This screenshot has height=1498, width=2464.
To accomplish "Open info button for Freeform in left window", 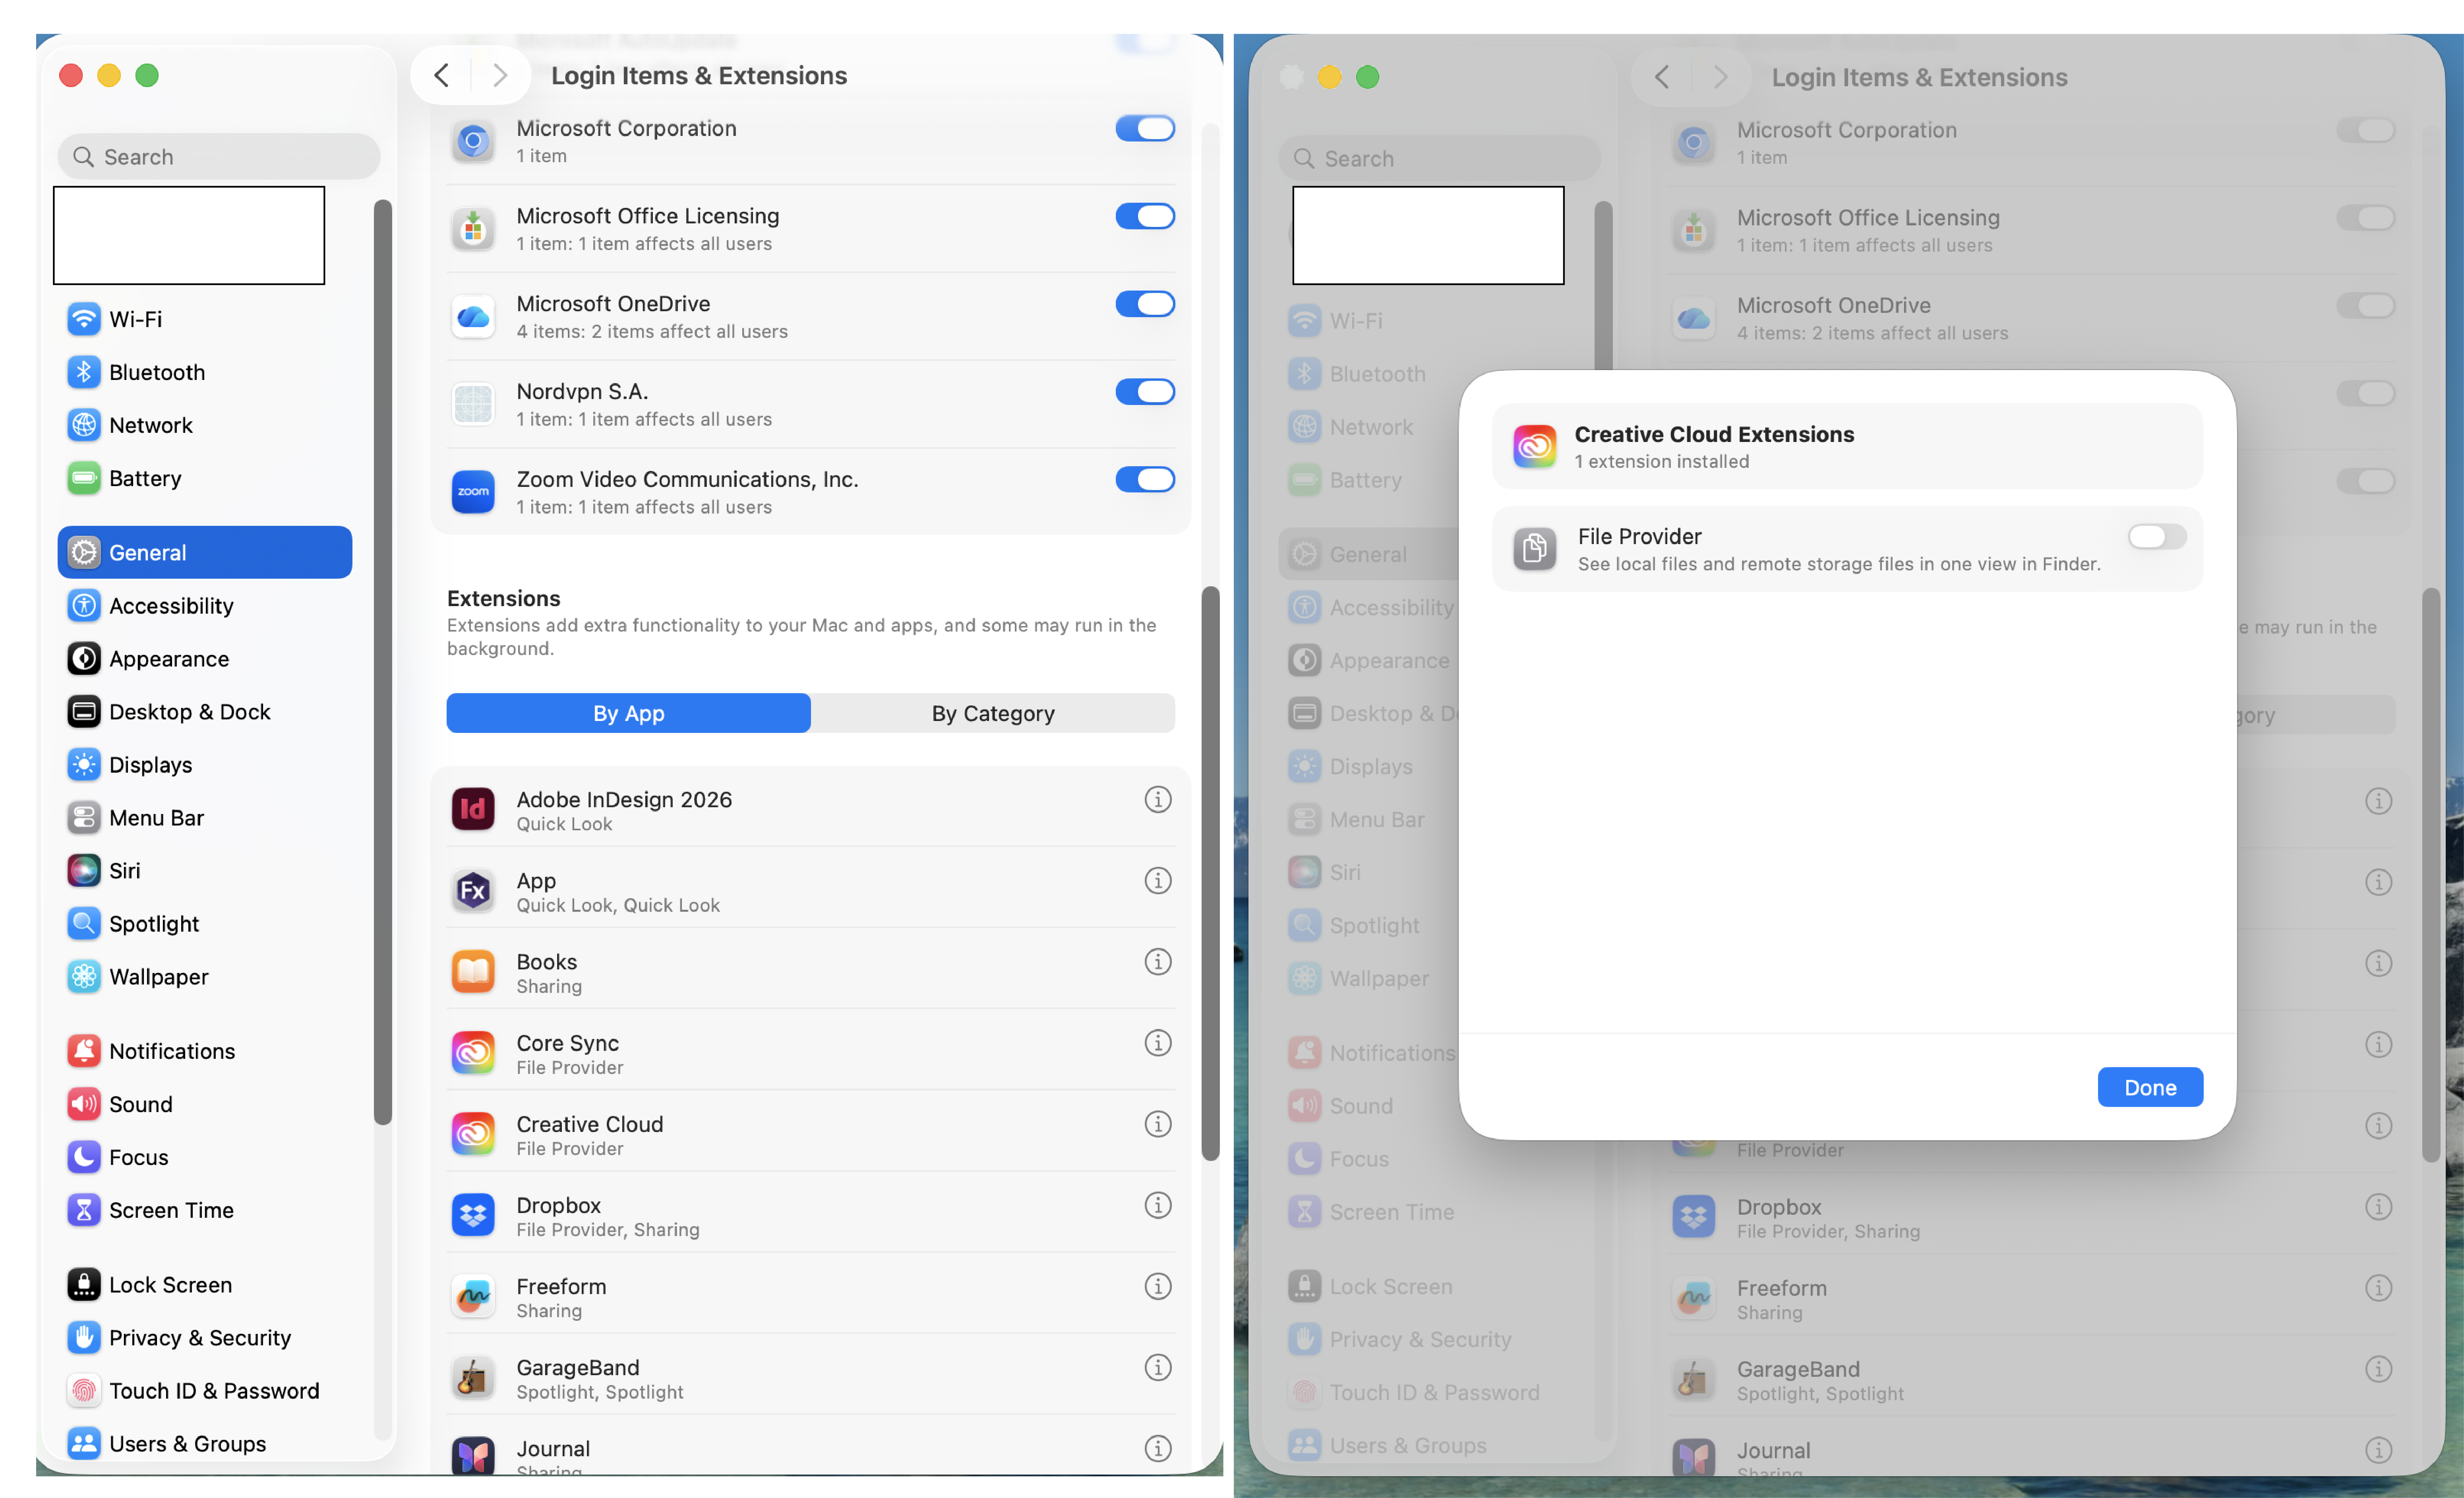I will pyautogui.click(x=1158, y=1286).
